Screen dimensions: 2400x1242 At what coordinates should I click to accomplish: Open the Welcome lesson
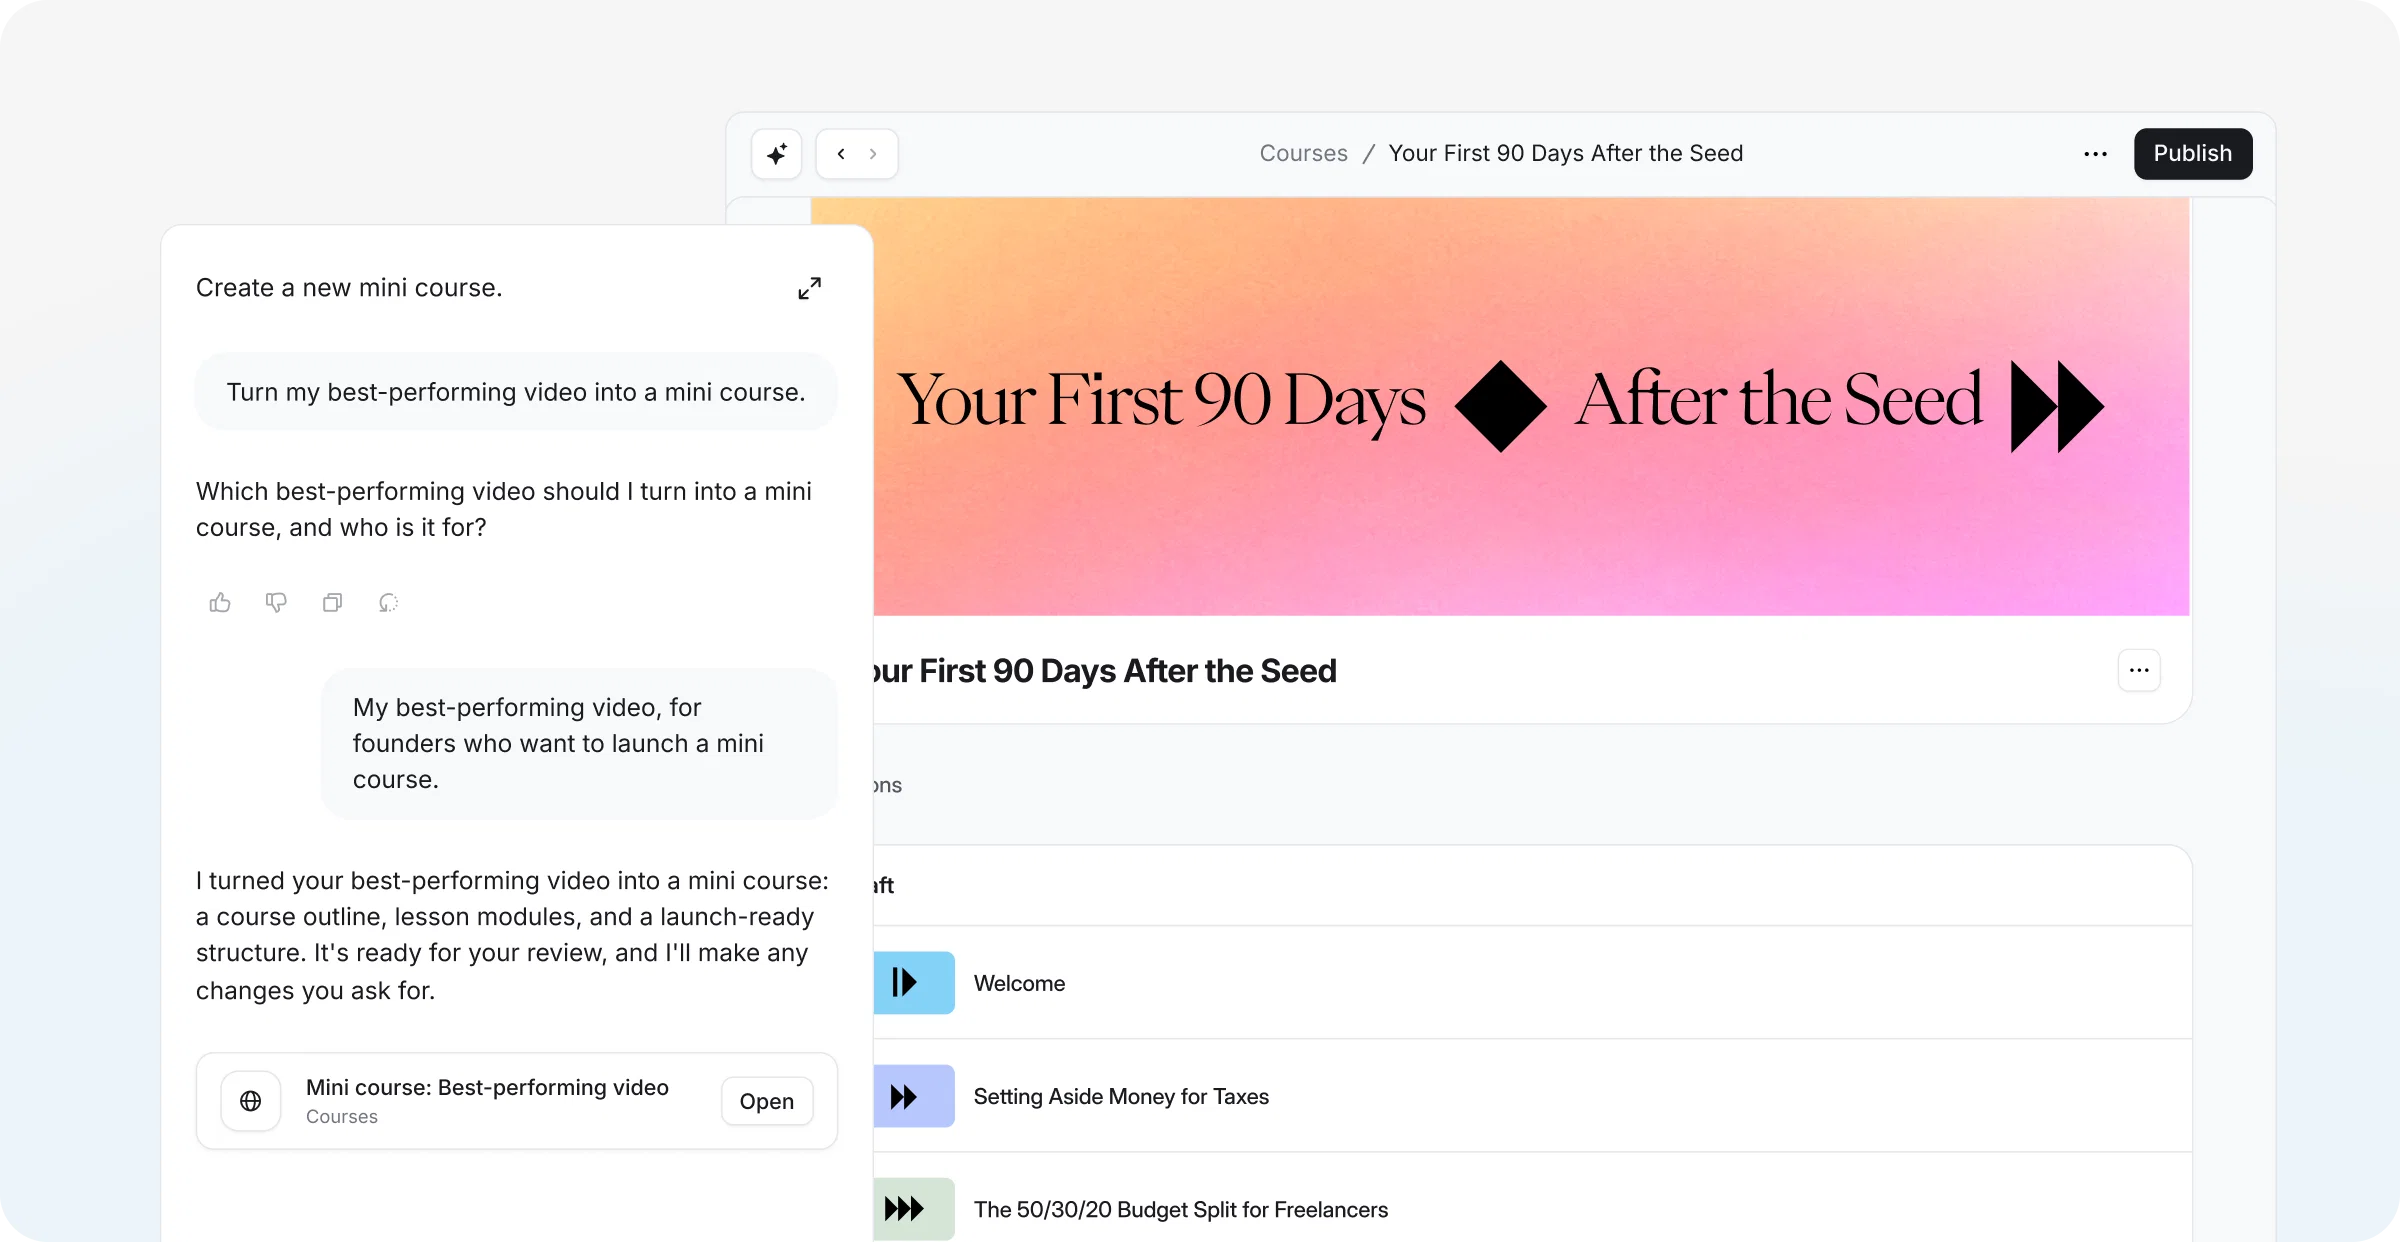click(x=1531, y=983)
